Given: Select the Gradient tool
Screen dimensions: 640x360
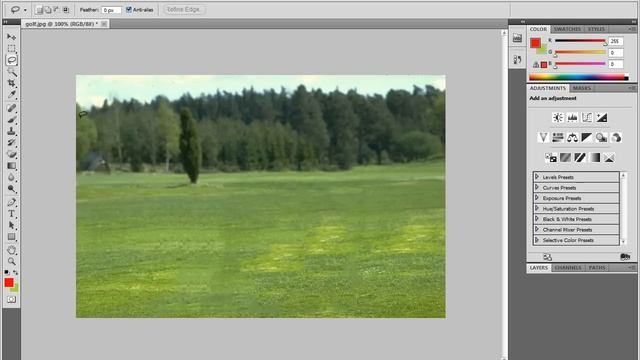Looking at the screenshot, I should [x=11, y=166].
